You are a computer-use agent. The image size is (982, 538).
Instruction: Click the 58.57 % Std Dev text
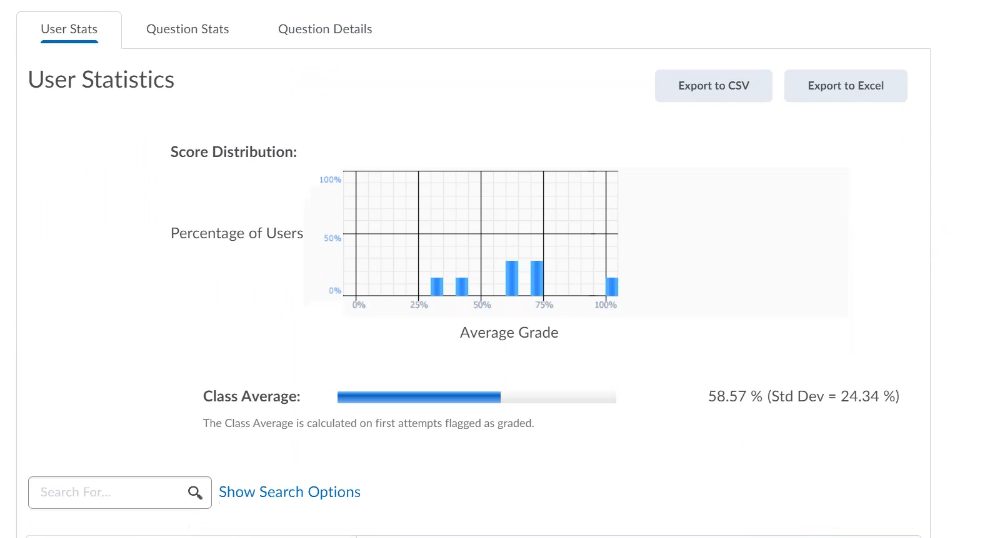(803, 396)
